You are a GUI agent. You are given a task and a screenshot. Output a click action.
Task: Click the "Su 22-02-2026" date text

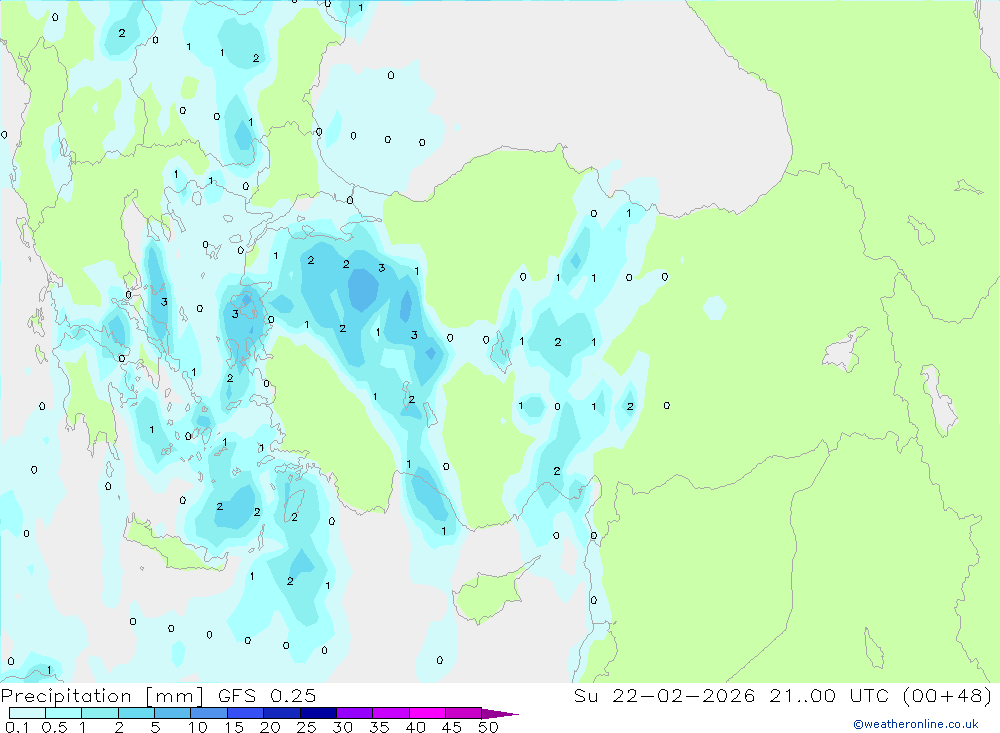[665, 695]
